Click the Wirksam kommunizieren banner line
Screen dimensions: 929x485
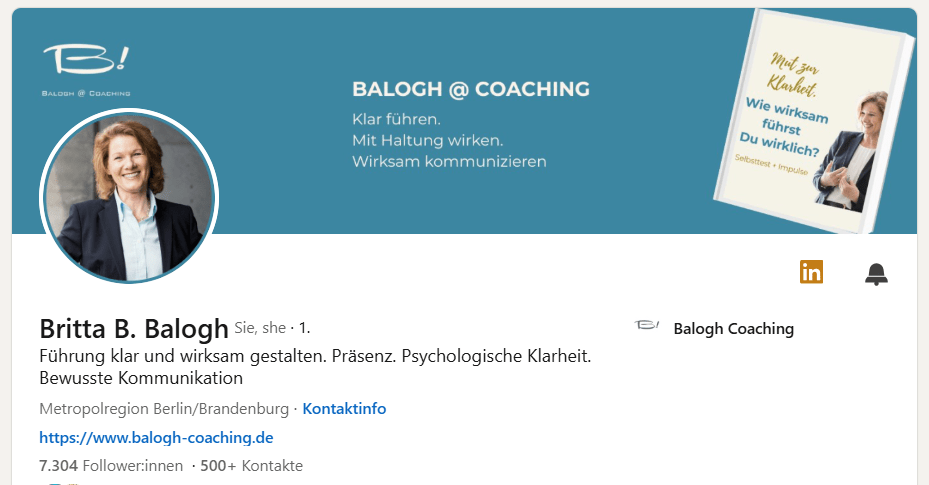click(449, 160)
